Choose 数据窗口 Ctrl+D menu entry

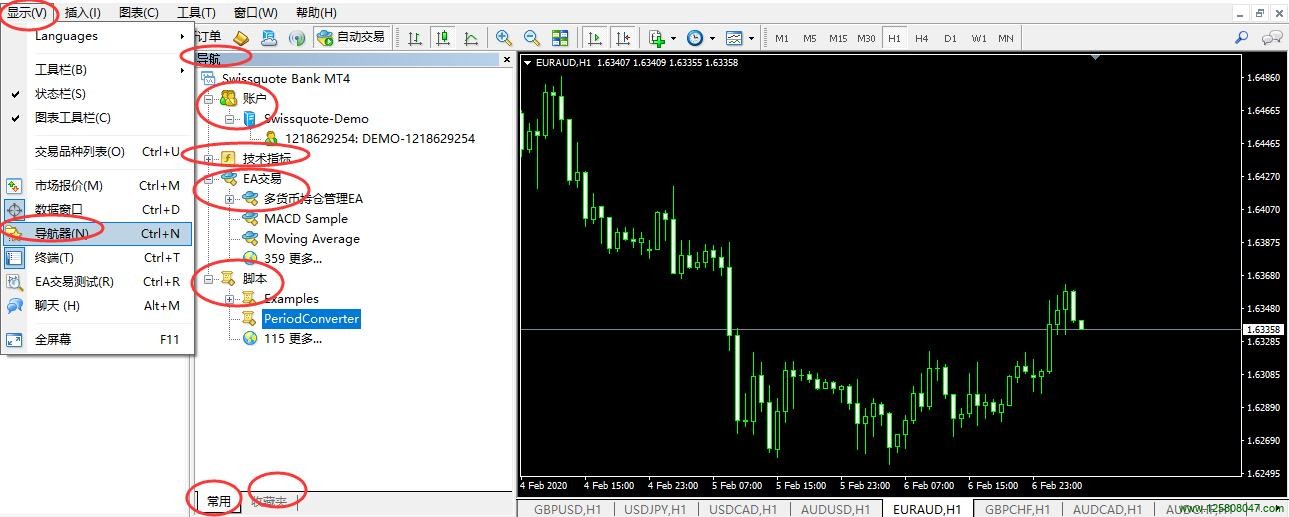[x=98, y=209]
